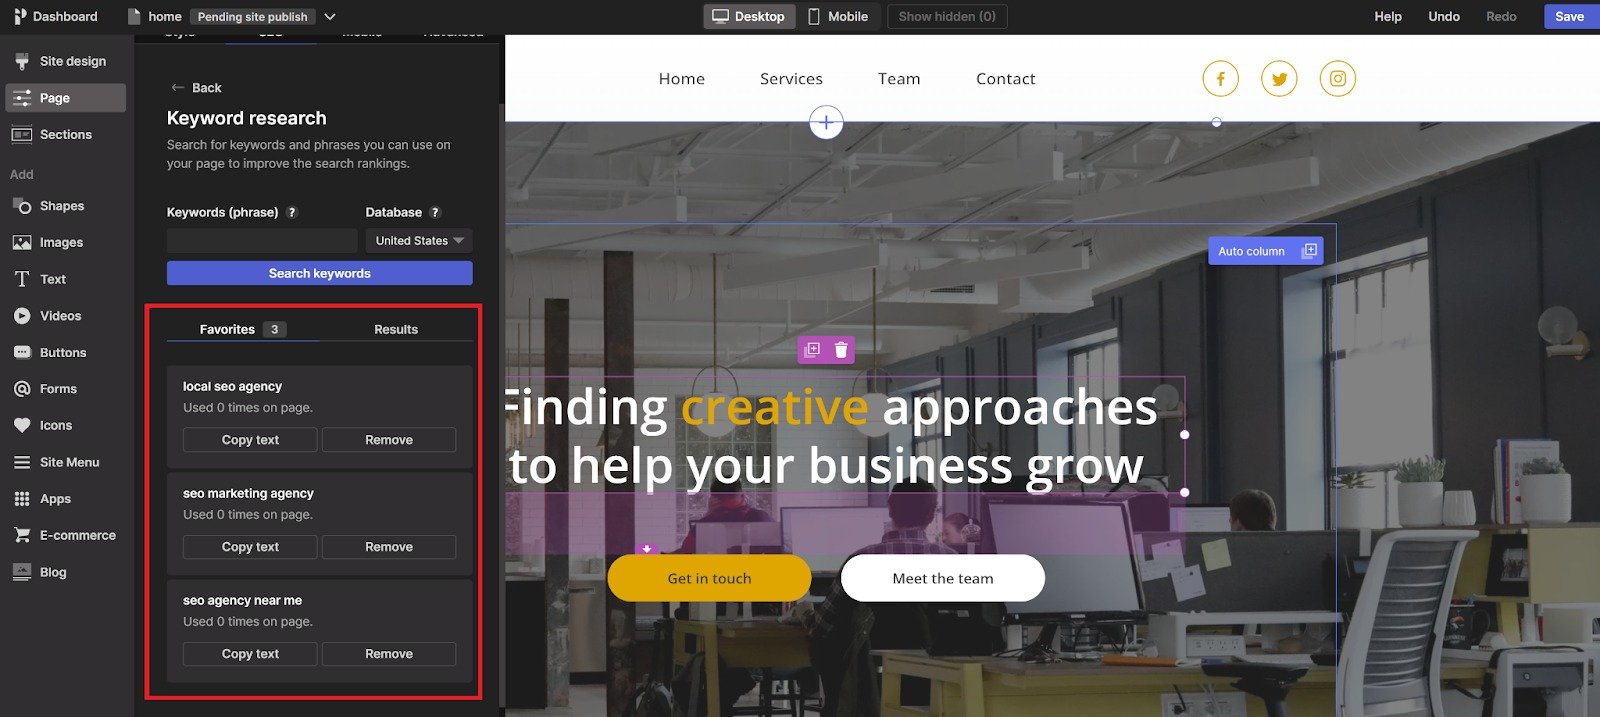This screenshot has height=717, width=1600.
Task: Switch to Desktop preview mode
Action: pos(749,16)
